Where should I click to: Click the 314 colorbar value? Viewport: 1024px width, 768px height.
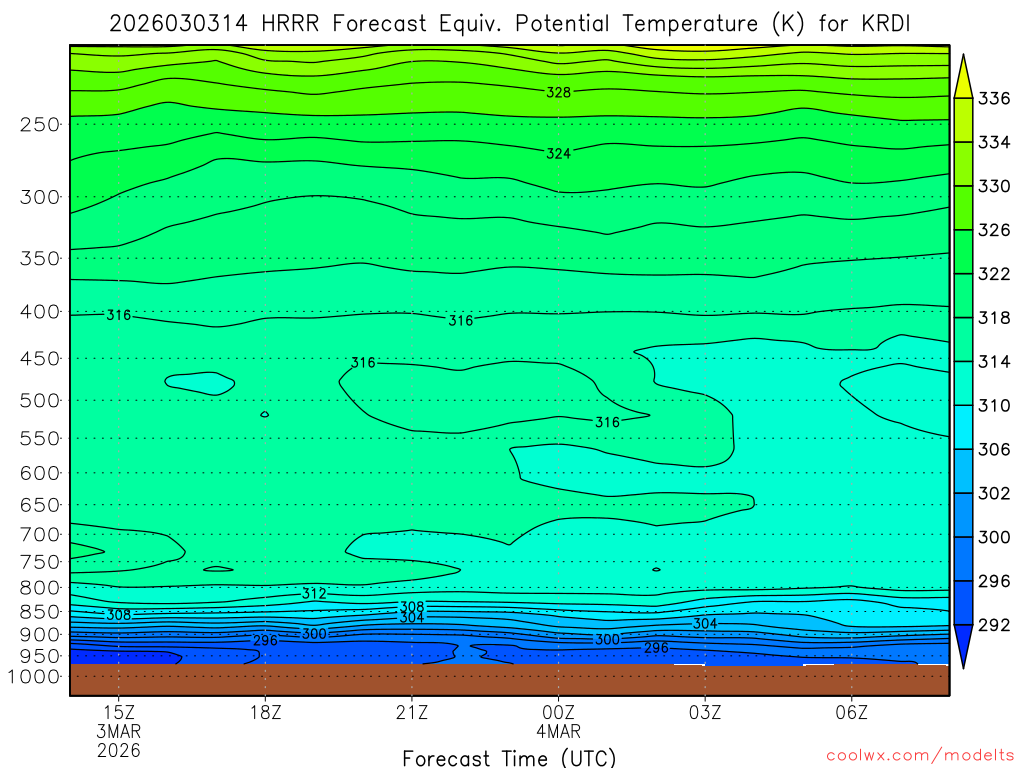tap(994, 362)
